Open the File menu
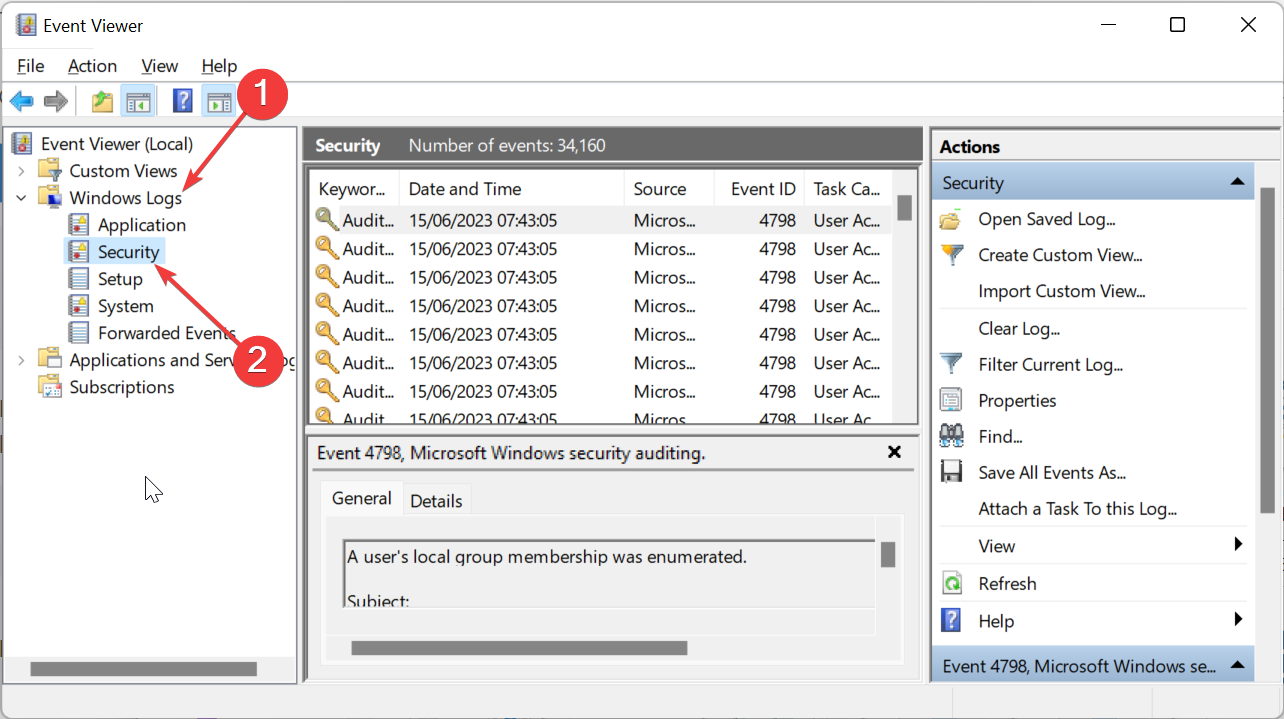 (x=31, y=66)
